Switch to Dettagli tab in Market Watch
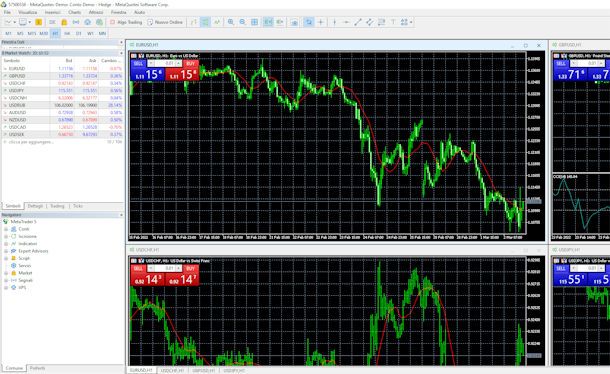This screenshot has width=610, height=374. point(35,206)
